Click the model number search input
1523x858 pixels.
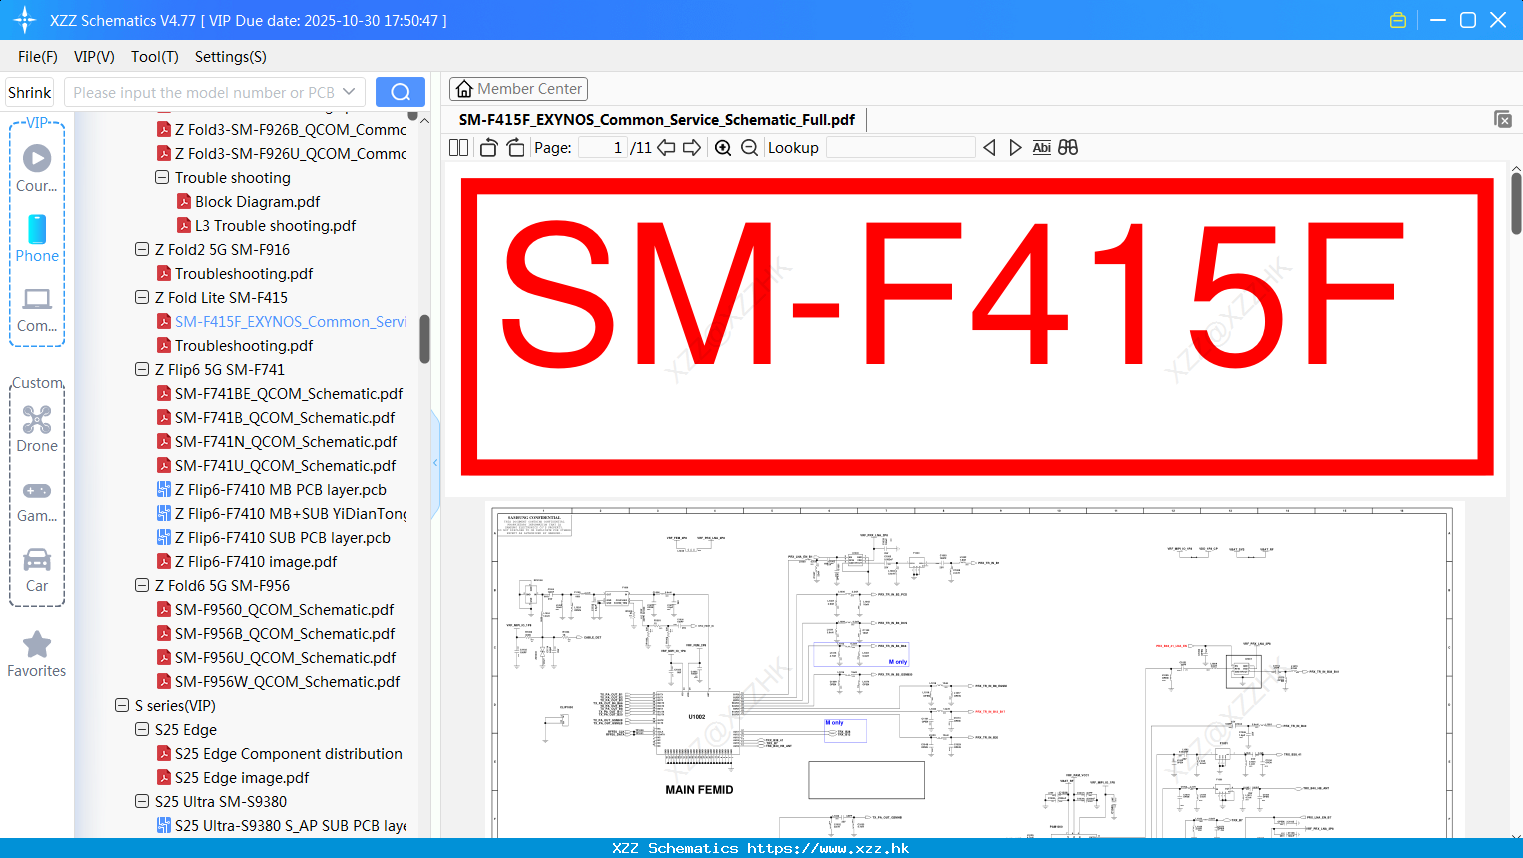point(203,92)
